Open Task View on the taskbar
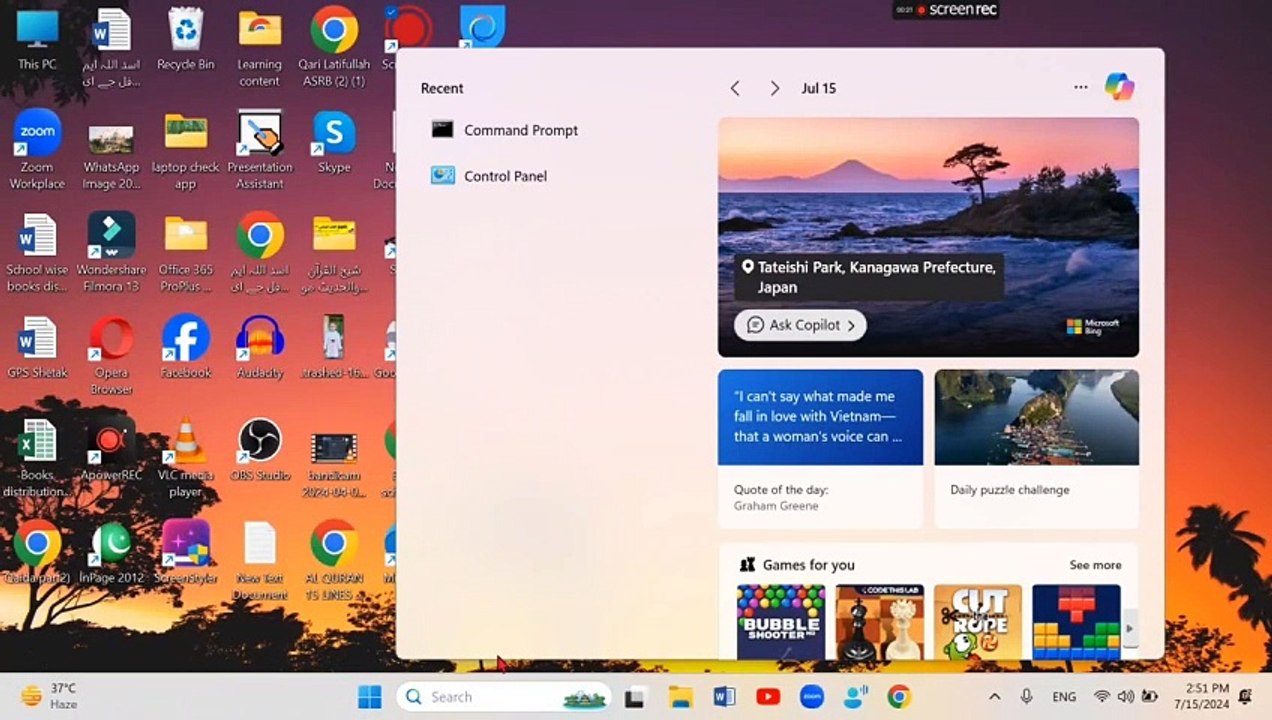 click(634, 697)
